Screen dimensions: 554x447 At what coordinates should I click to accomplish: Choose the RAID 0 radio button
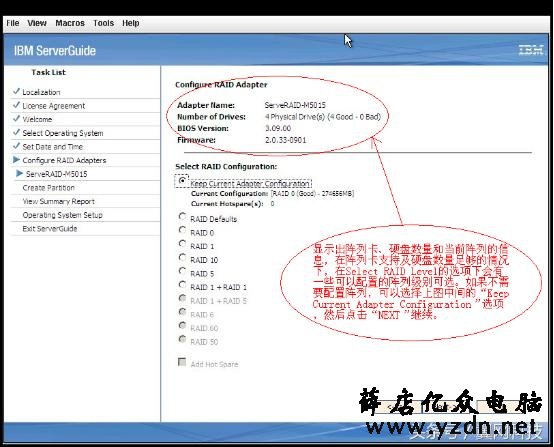[182, 230]
